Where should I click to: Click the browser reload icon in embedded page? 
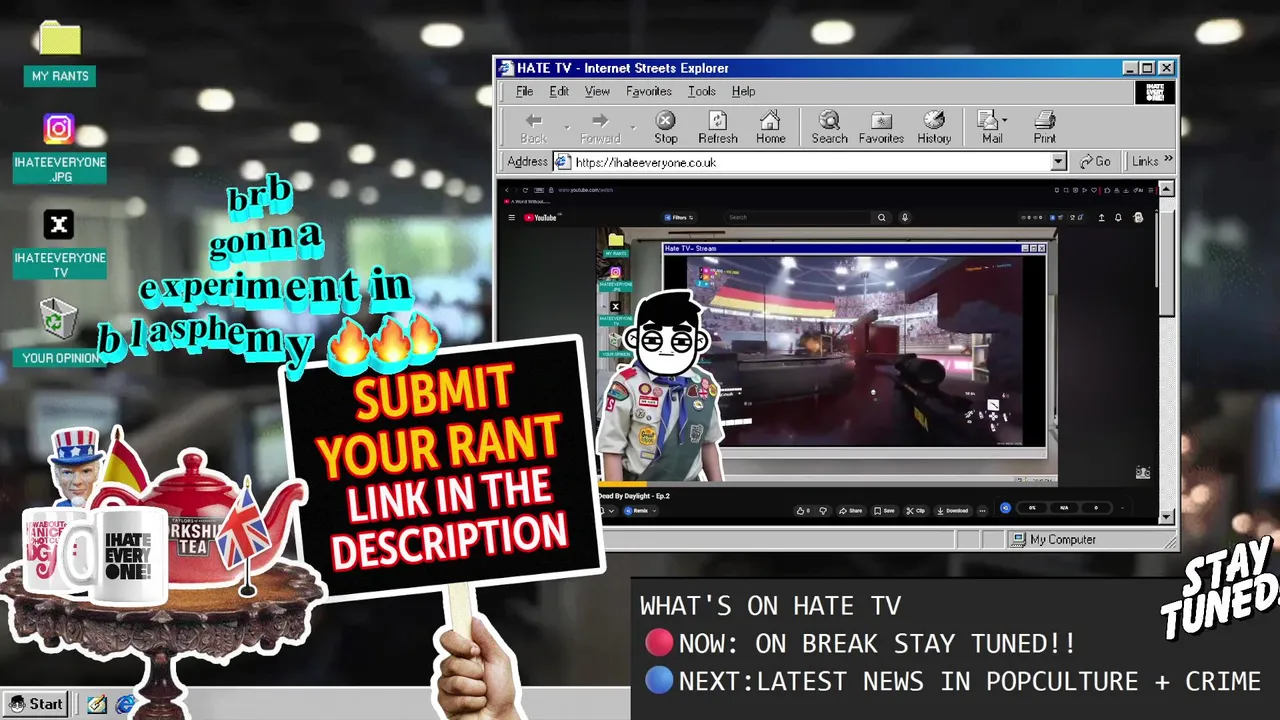(x=525, y=190)
